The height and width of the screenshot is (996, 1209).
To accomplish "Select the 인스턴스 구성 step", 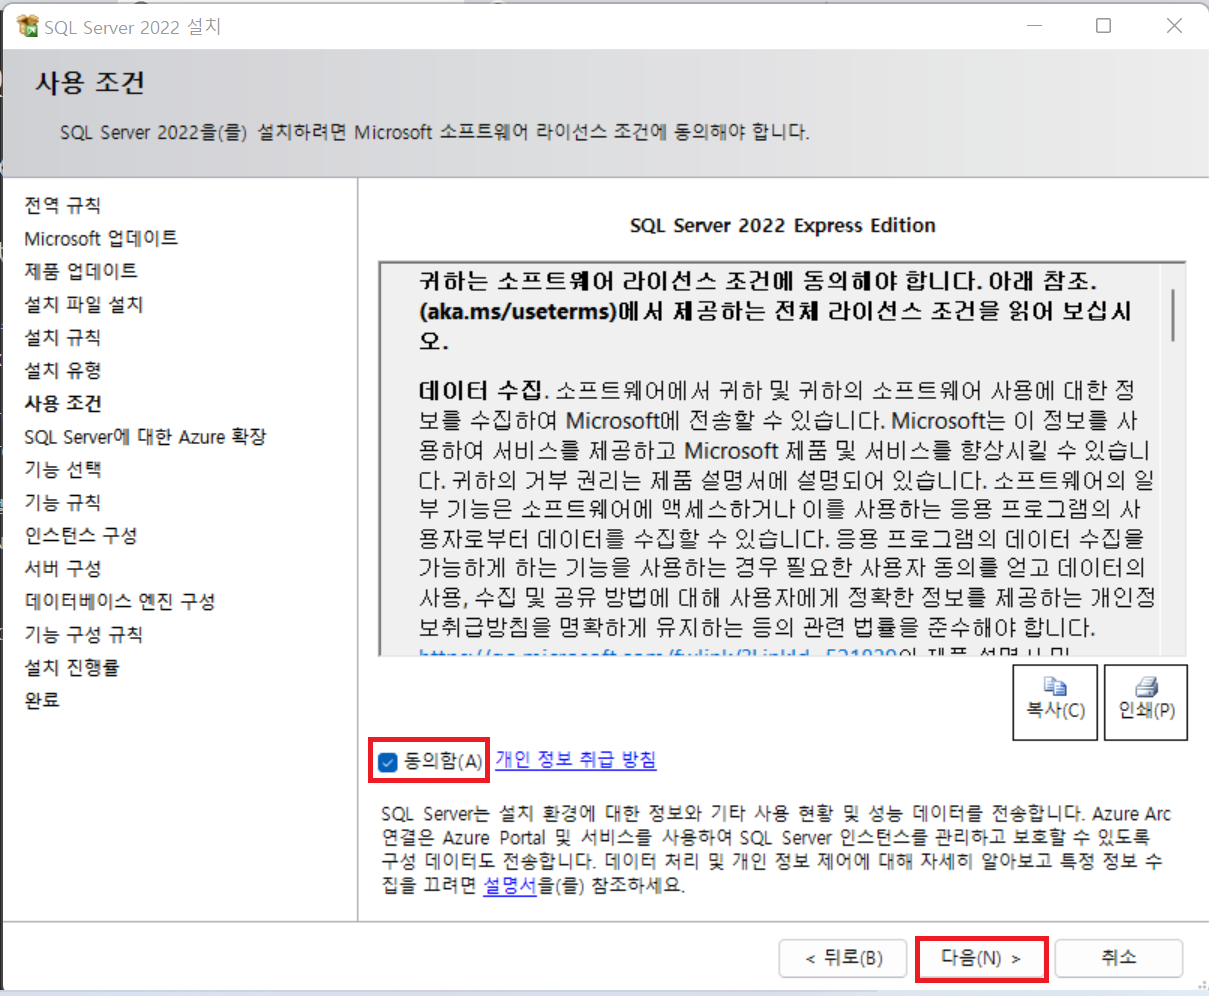I will 81,535.
